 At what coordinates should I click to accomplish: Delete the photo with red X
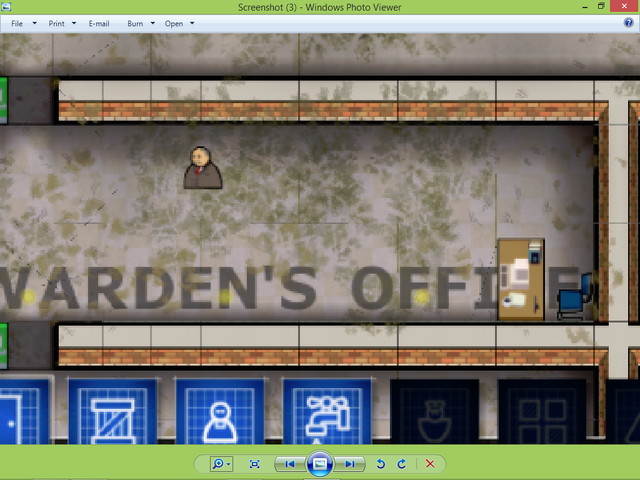(x=430, y=464)
